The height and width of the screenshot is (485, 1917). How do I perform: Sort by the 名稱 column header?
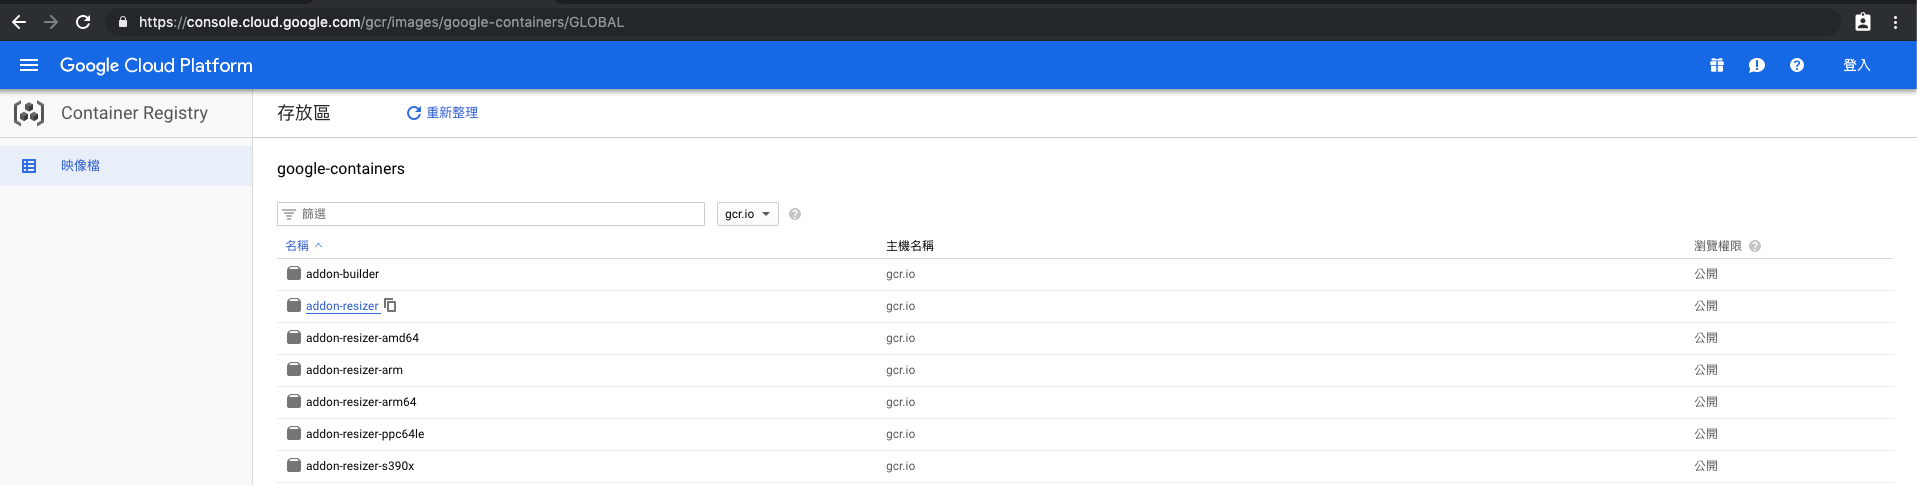click(x=297, y=246)
